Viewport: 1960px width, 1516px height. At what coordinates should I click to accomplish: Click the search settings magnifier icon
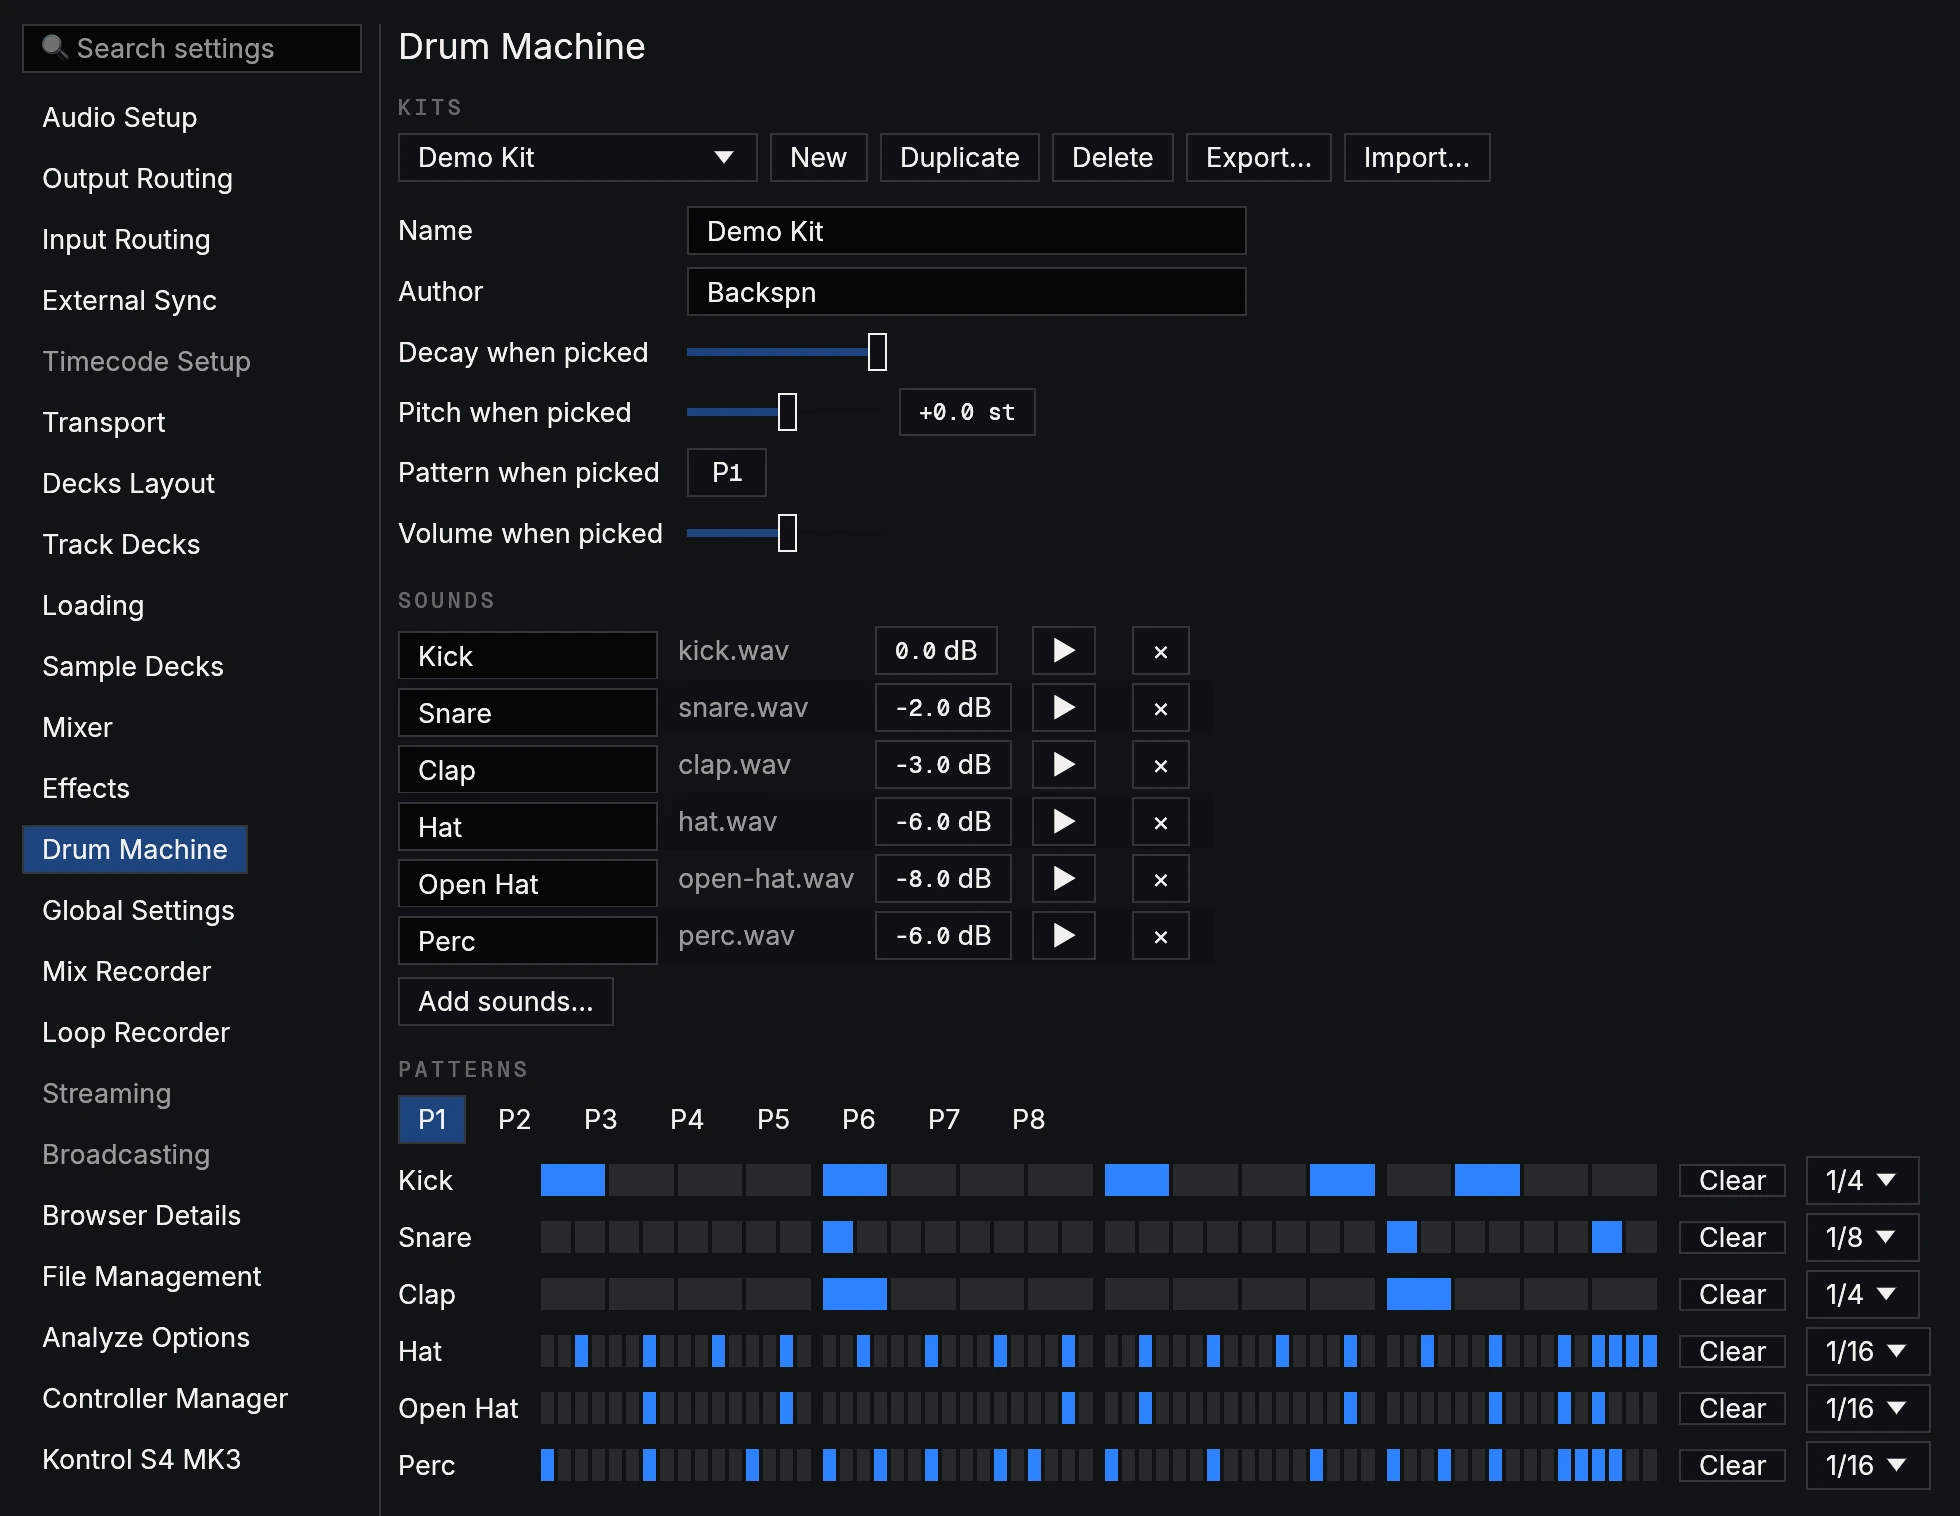pos(54,47)
